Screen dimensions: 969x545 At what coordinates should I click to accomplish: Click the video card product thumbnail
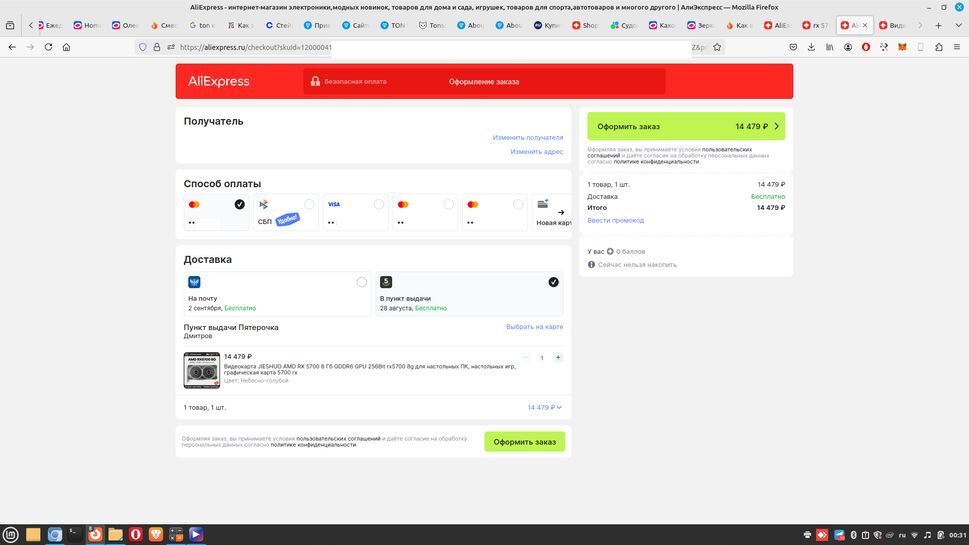coord(201,370)
